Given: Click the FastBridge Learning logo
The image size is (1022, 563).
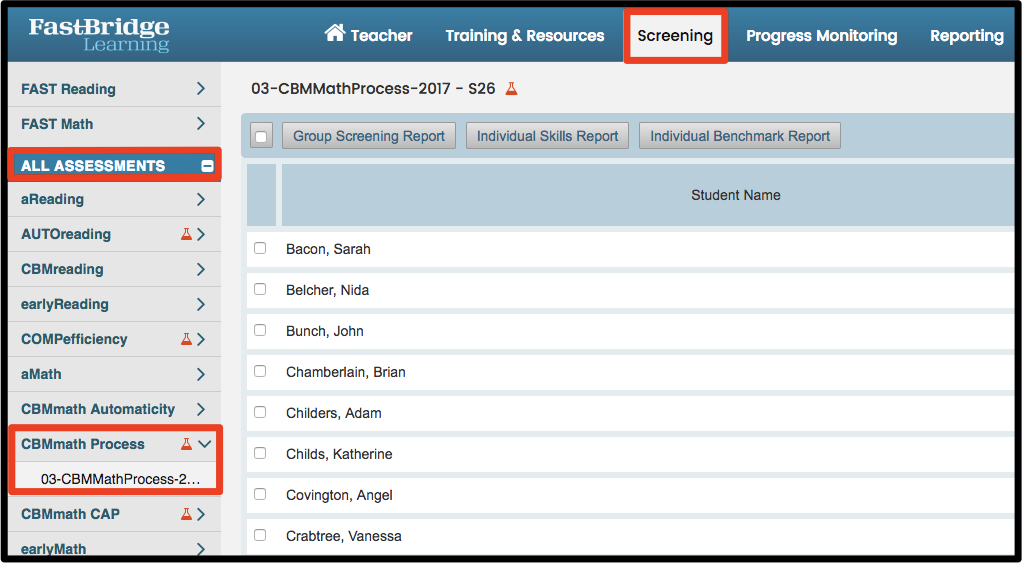Looking at the screenshot, I should click(99, 35).
